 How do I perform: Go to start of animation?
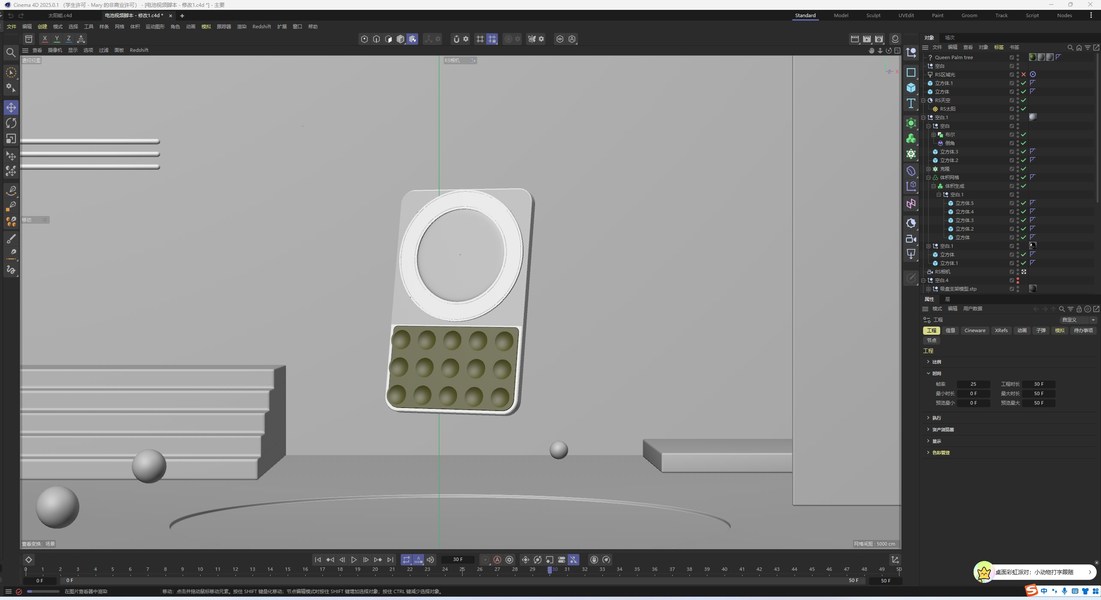(x=317, y=560)
